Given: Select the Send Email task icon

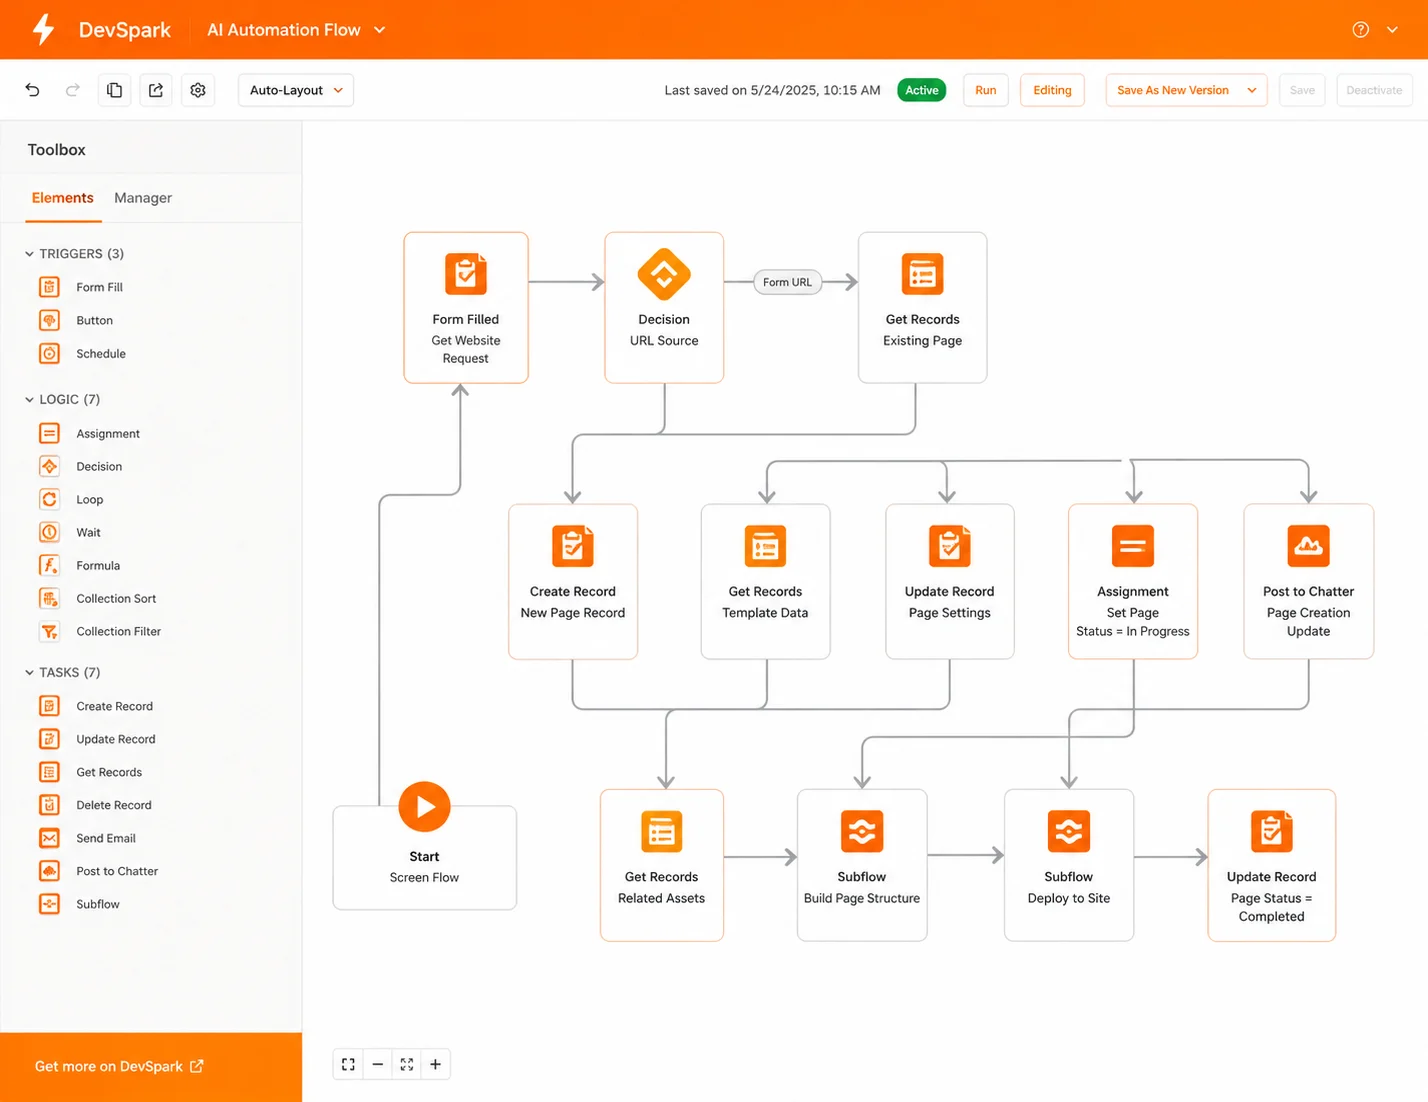Looking at the screenshot, I should tap(49, 838).
